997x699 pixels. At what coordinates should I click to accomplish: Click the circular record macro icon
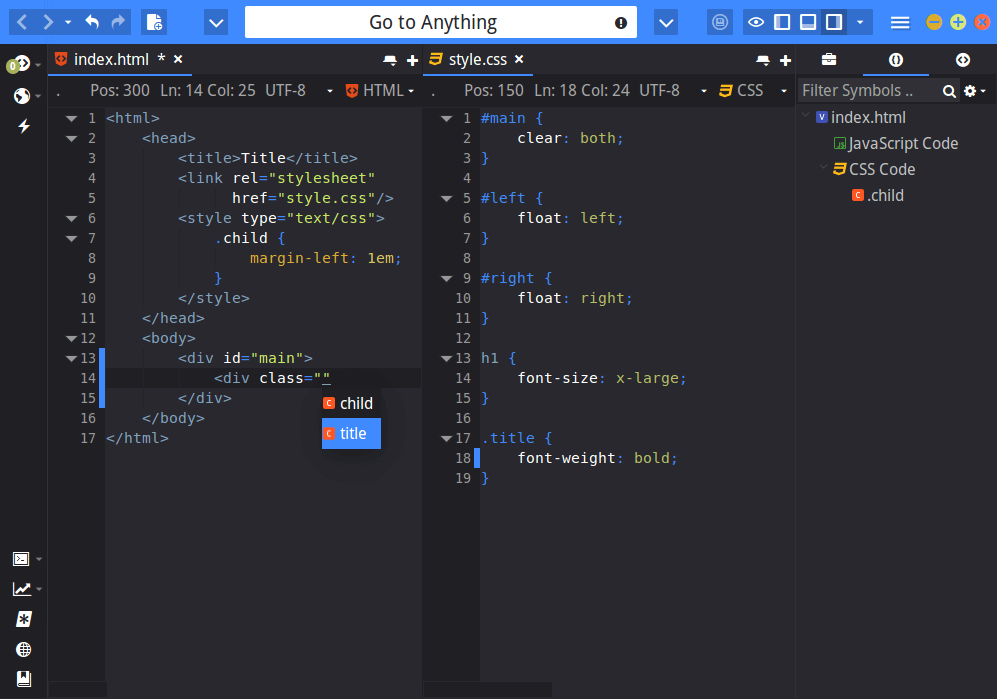720,22
